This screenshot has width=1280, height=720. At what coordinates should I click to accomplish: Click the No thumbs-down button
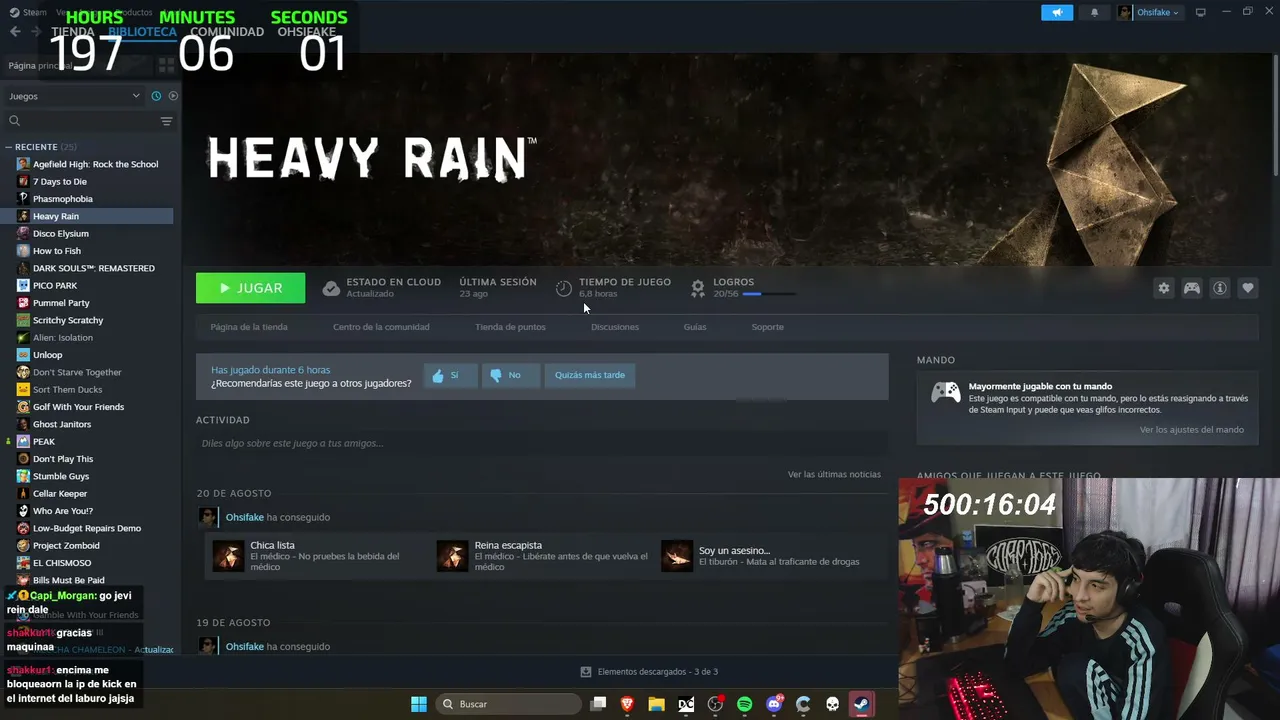(x=511, y=375)
